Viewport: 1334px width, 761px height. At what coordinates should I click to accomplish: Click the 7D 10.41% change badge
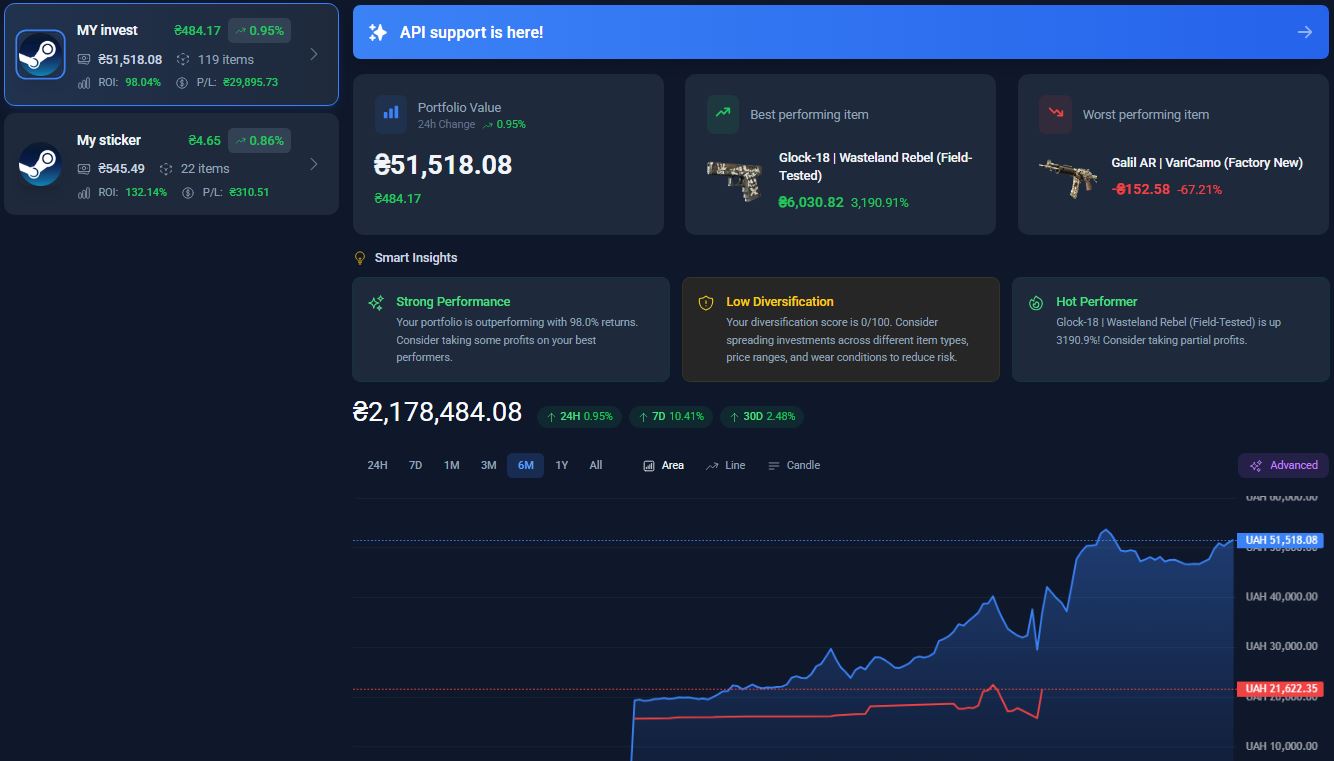coord(670,416)
